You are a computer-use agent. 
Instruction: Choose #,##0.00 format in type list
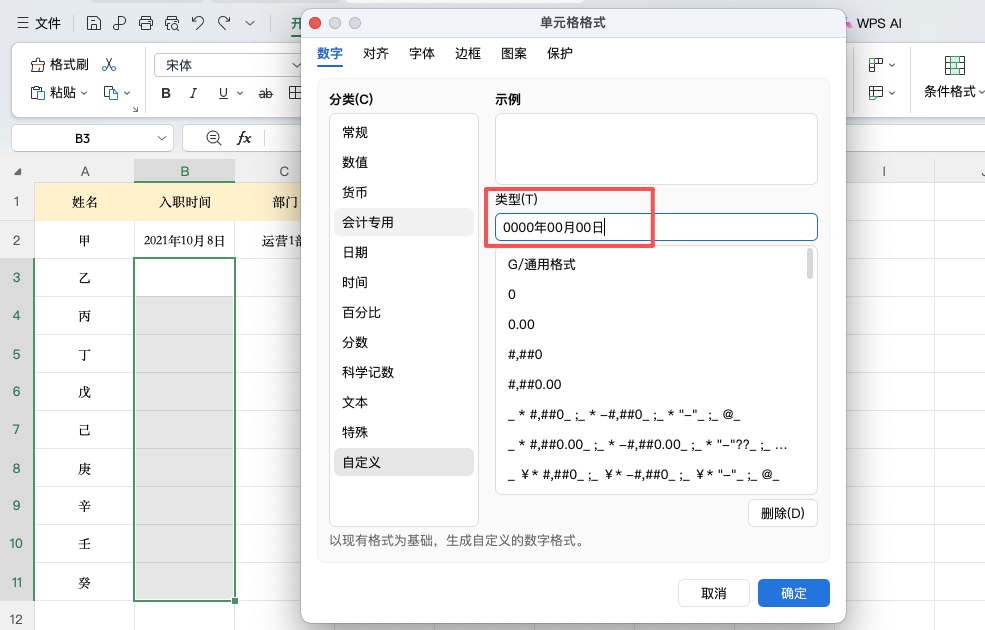(x=651, y=384)
